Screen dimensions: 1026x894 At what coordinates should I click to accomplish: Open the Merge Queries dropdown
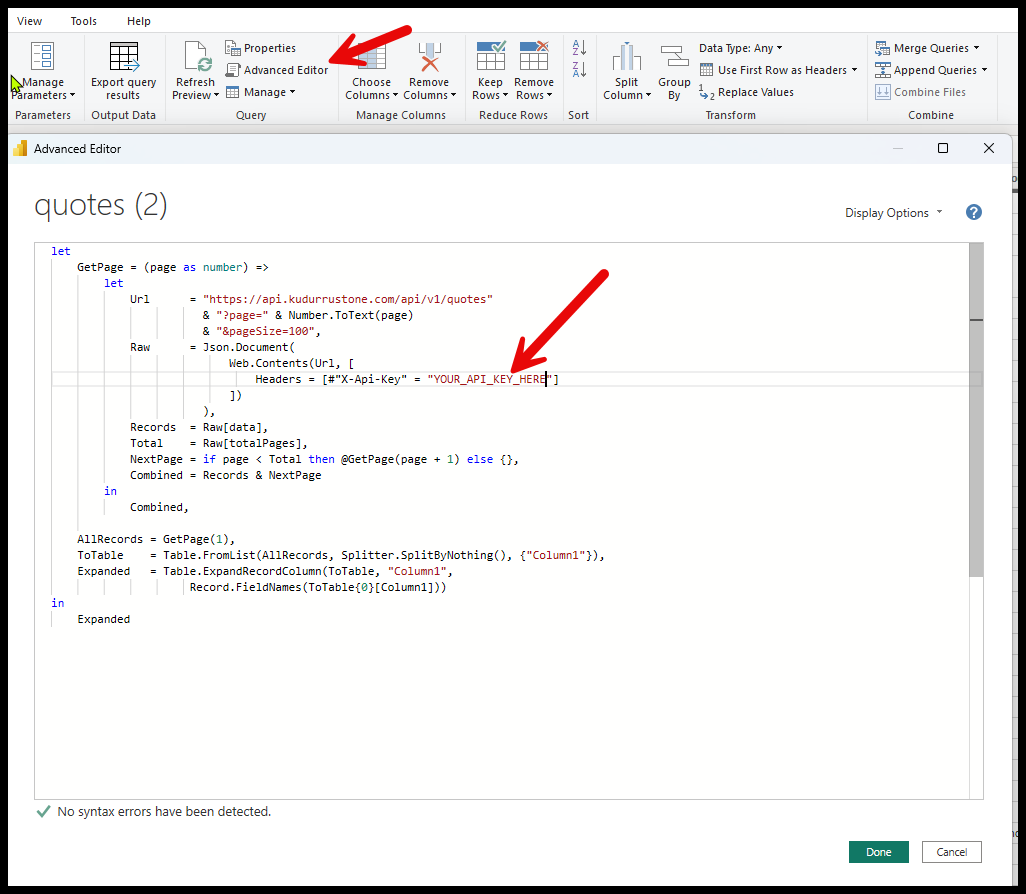point(927,48)
